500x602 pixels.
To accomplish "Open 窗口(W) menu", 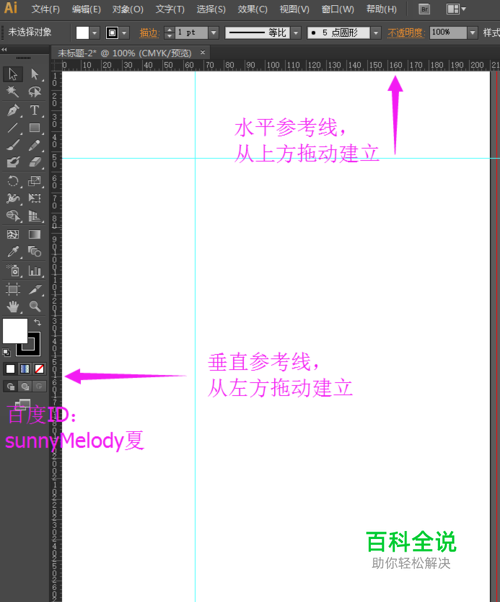I will pos(338,9).
